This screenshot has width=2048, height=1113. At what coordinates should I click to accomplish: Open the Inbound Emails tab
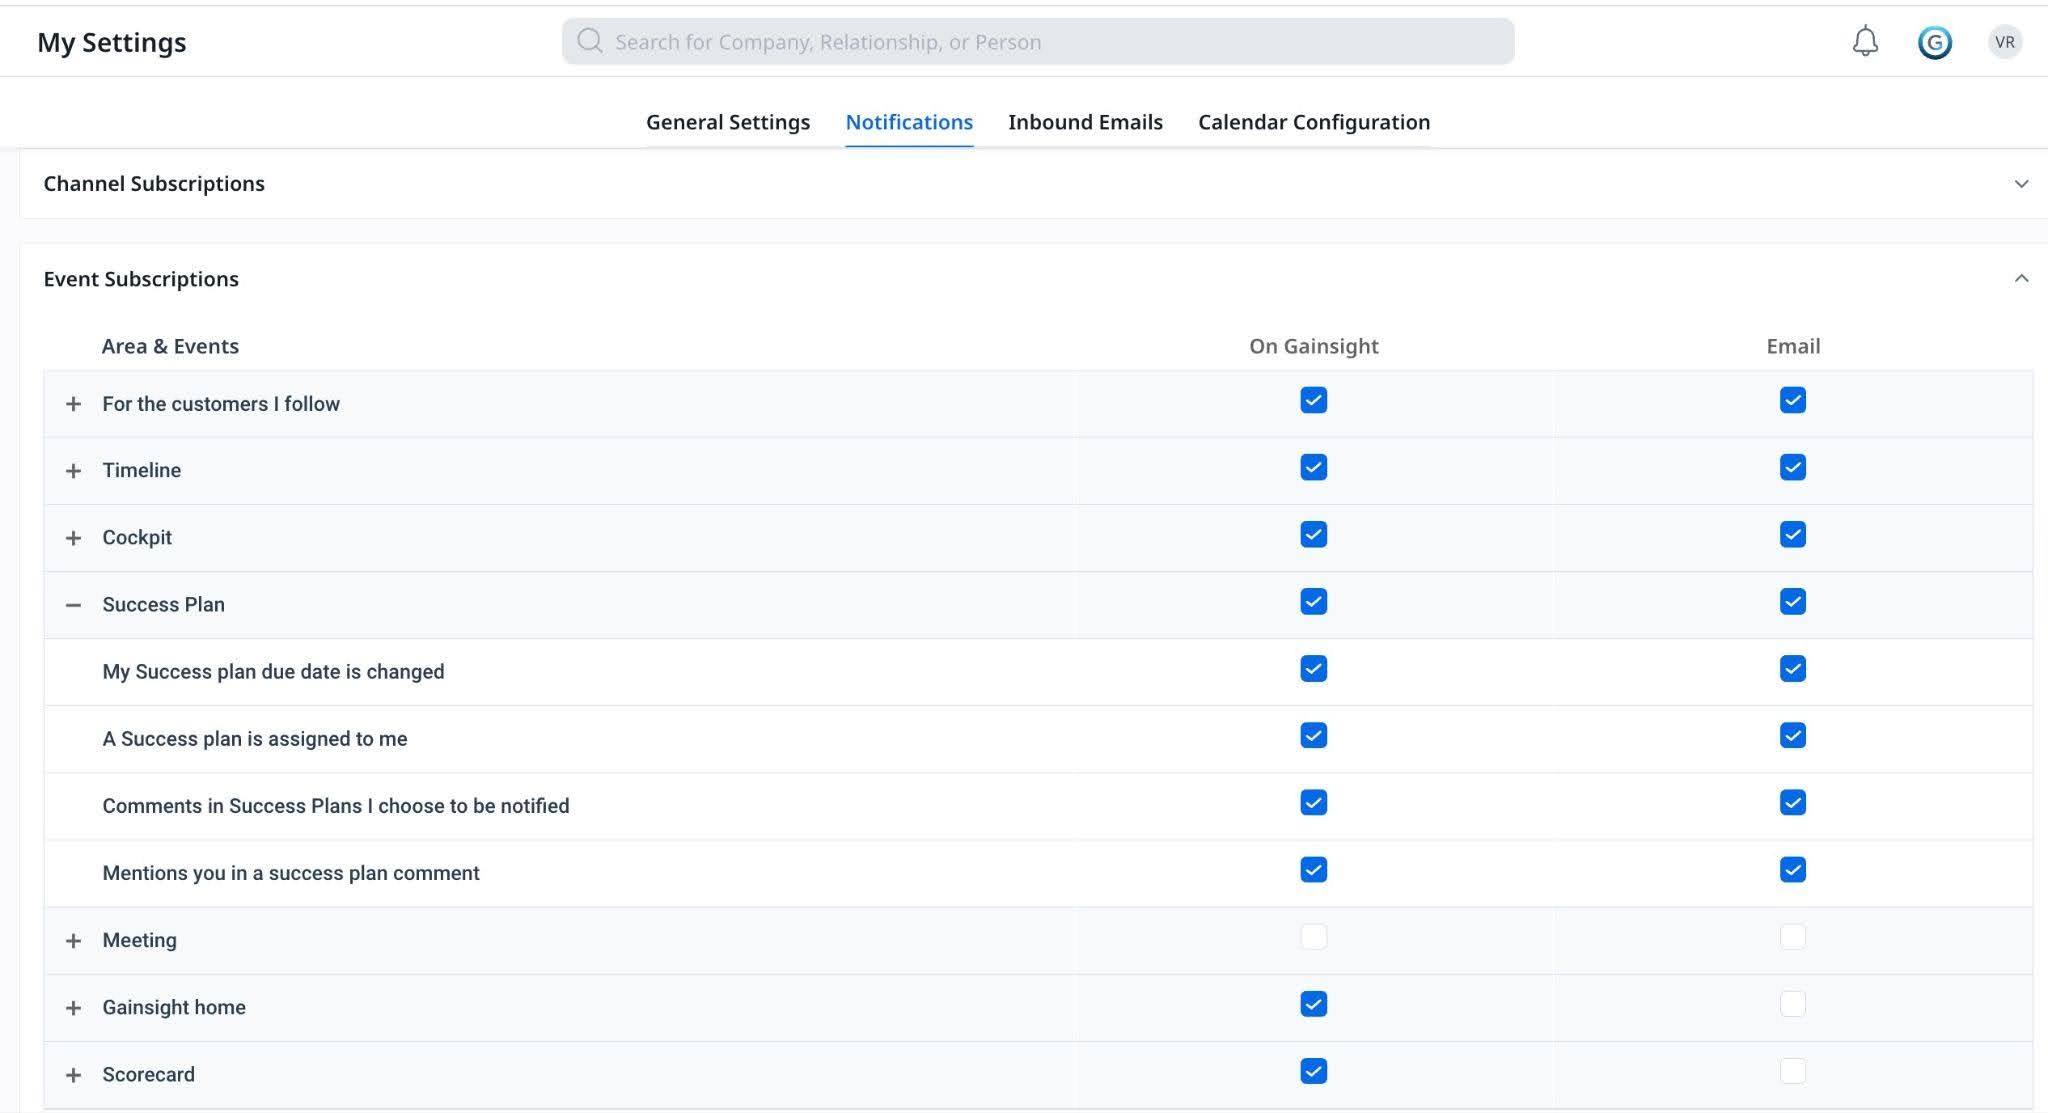(1085, 122)
